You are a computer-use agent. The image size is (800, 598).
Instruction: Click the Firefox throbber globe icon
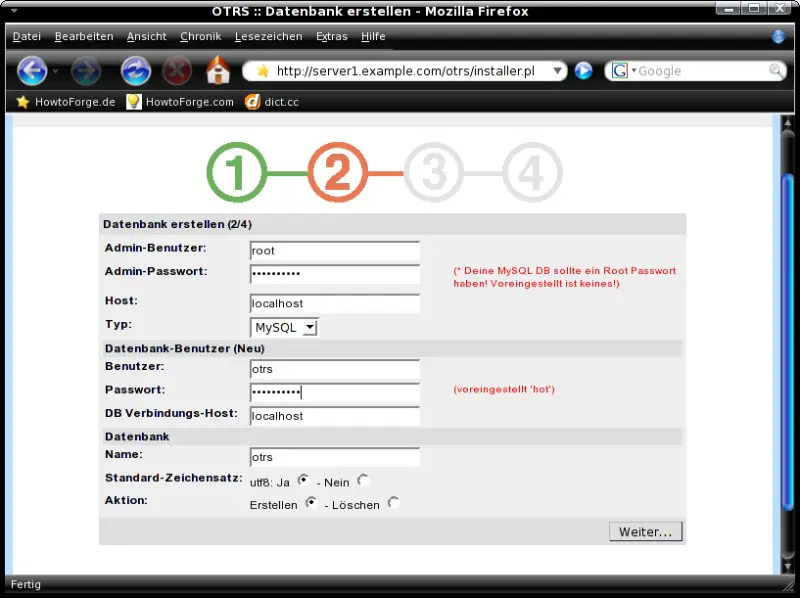[x=778, y=37]
